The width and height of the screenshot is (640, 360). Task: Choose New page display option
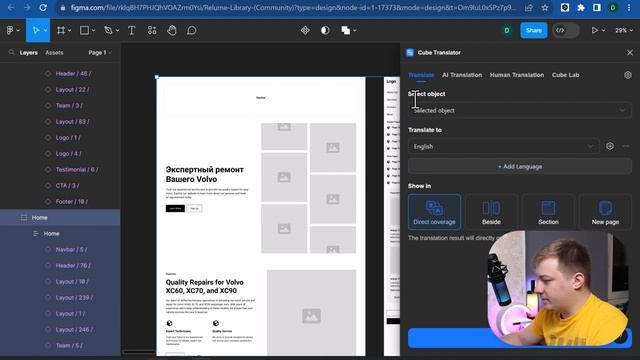tap(605, 212)
